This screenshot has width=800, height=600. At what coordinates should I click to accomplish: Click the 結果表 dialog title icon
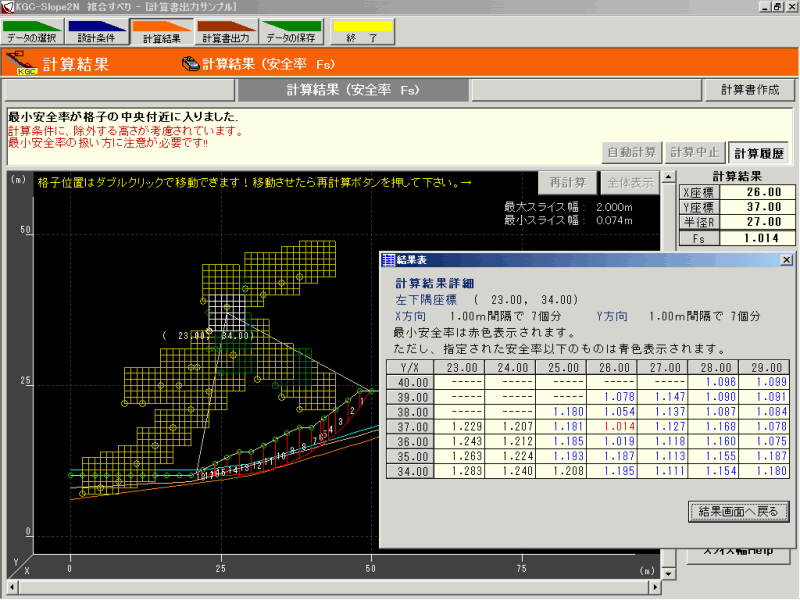coord(388,260)
